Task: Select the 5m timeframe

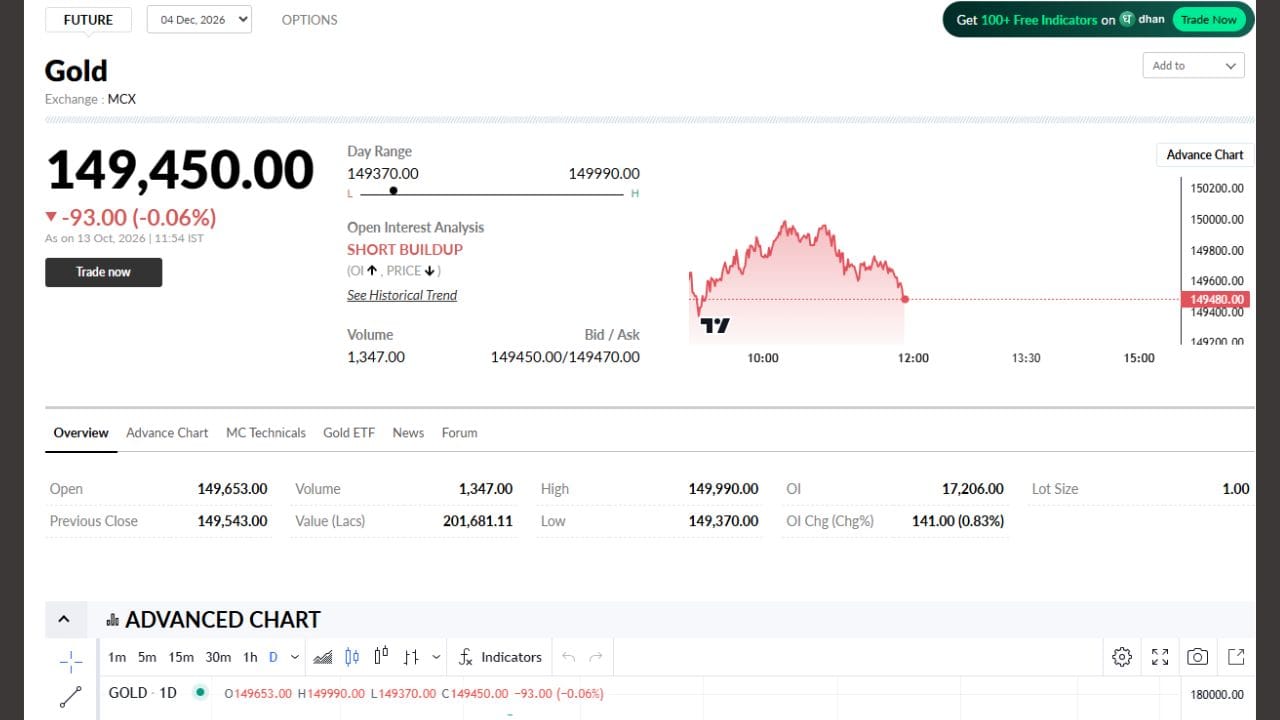Action: click(x=147, y=657)
